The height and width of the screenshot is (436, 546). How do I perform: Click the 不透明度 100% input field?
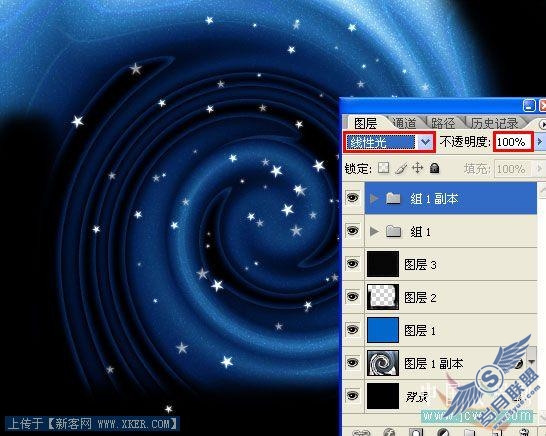pos(513,141)
